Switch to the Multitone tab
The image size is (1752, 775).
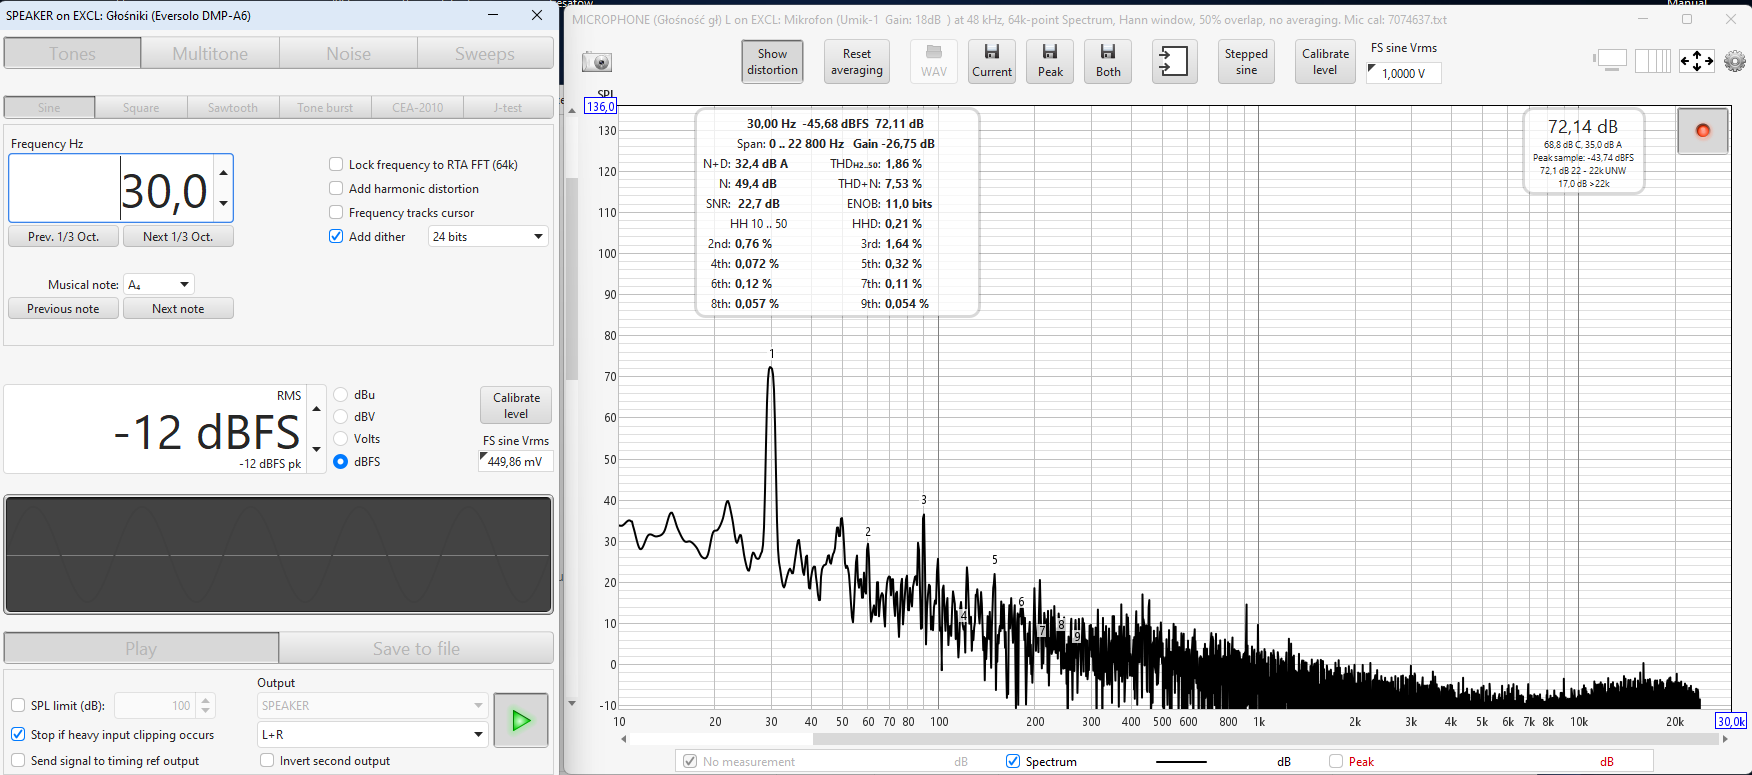(210, 54)
